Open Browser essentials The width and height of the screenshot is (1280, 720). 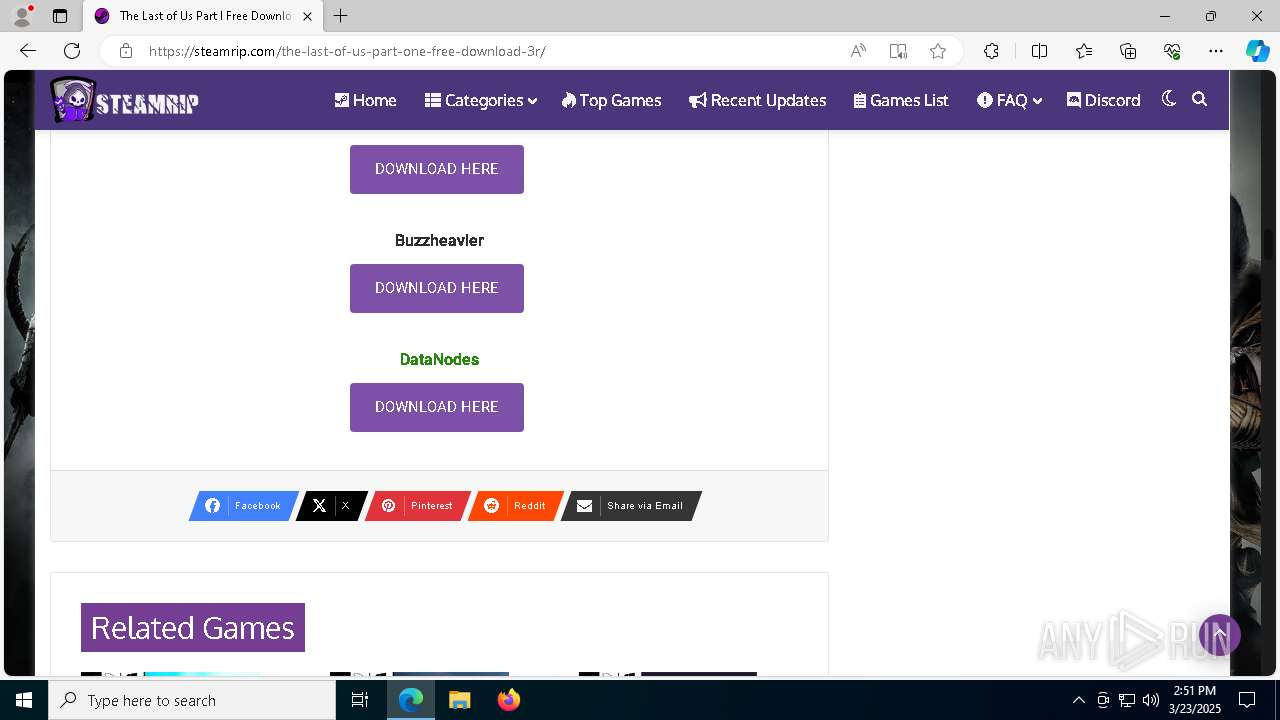pos(1172,51)
